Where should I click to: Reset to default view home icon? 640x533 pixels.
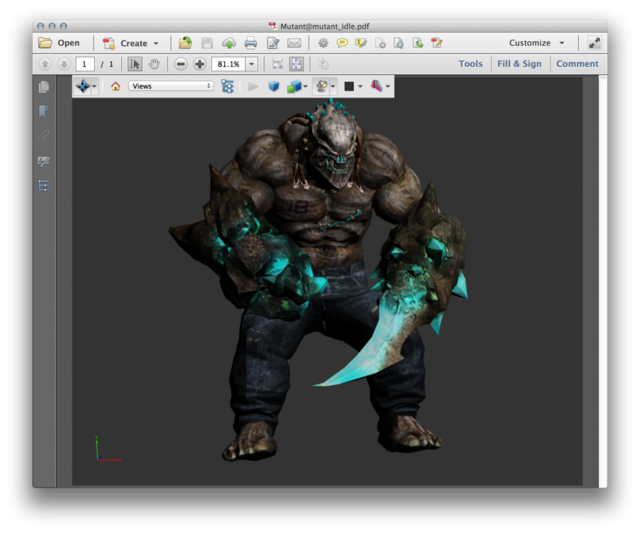click(116, 86)
